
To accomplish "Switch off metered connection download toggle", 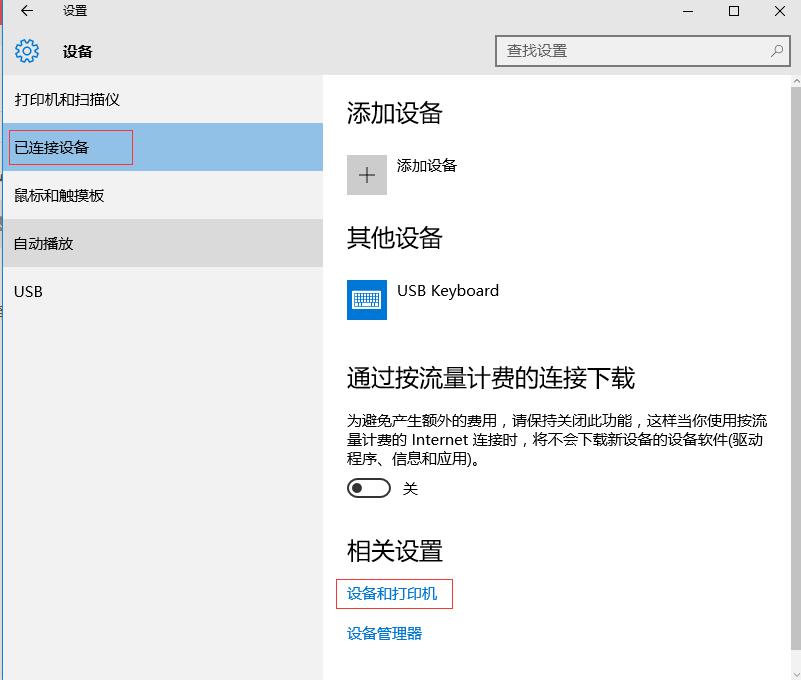I will (x=368, y=488).
